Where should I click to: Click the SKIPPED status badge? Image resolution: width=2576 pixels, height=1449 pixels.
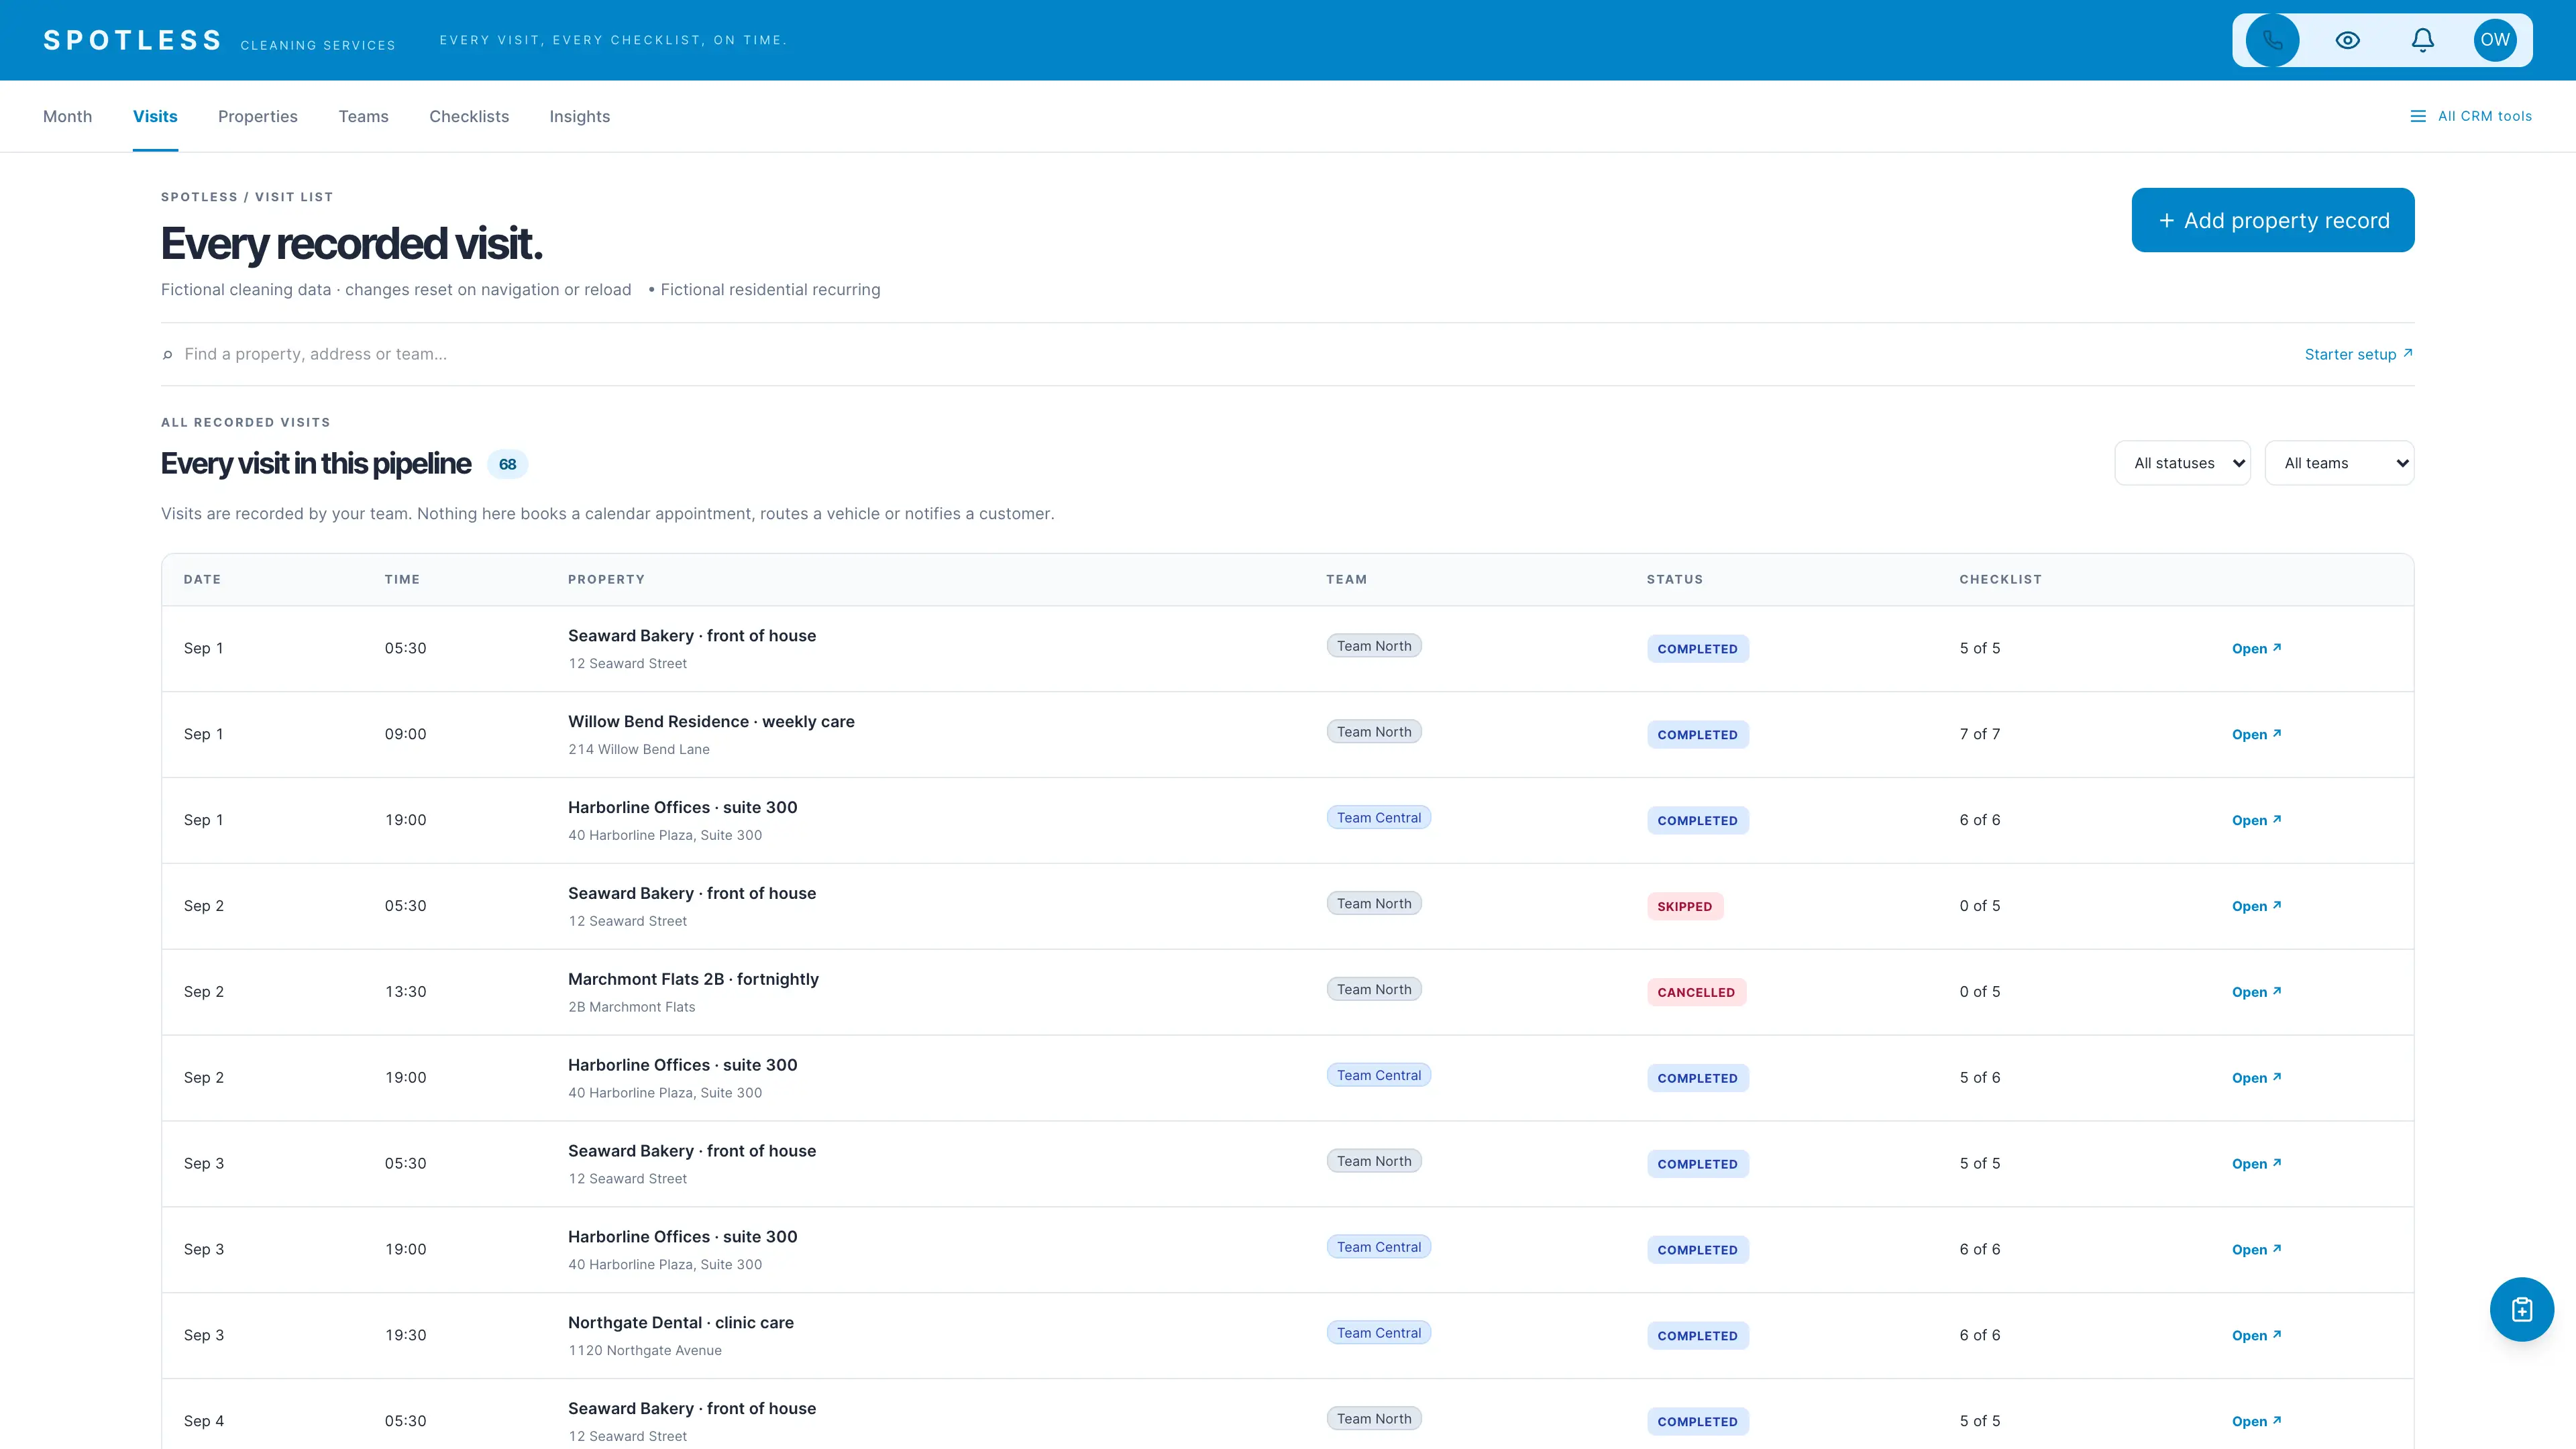pyautogui.click(x=1684, y=906)
